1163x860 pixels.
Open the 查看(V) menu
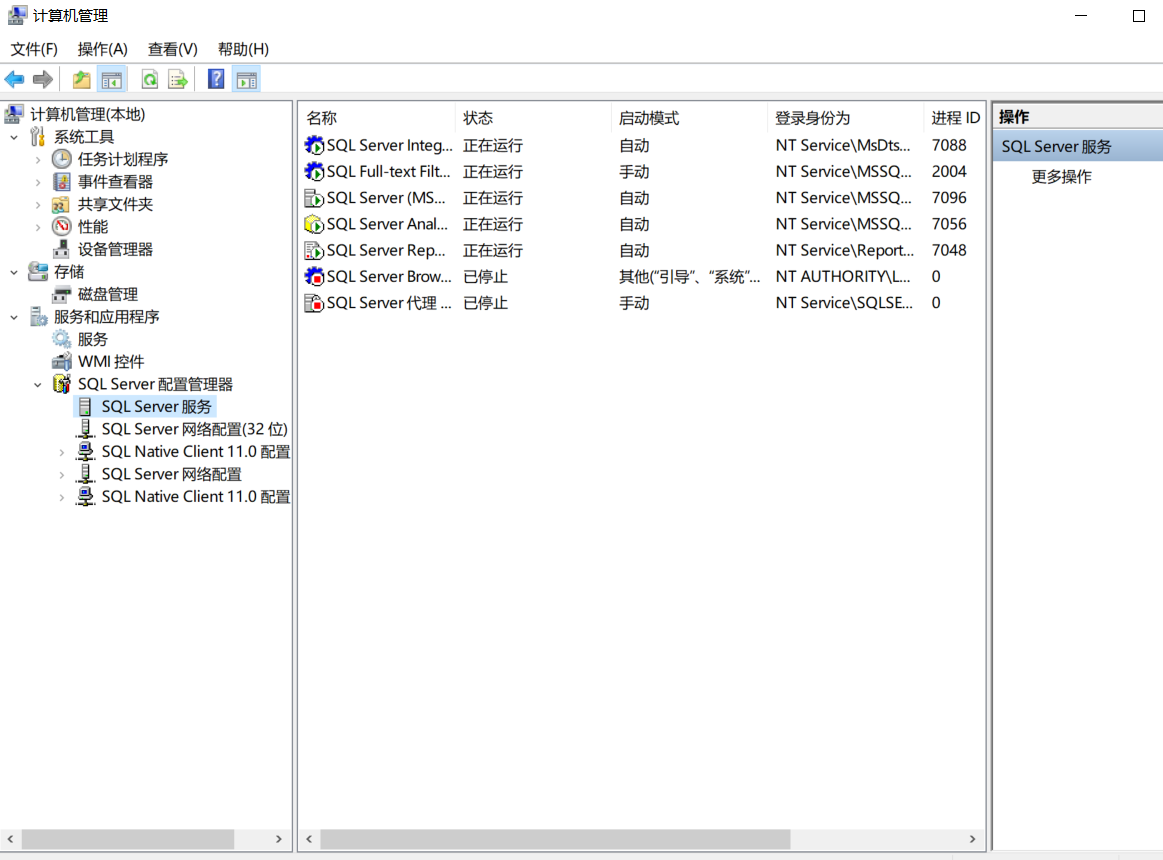(172, 49)
